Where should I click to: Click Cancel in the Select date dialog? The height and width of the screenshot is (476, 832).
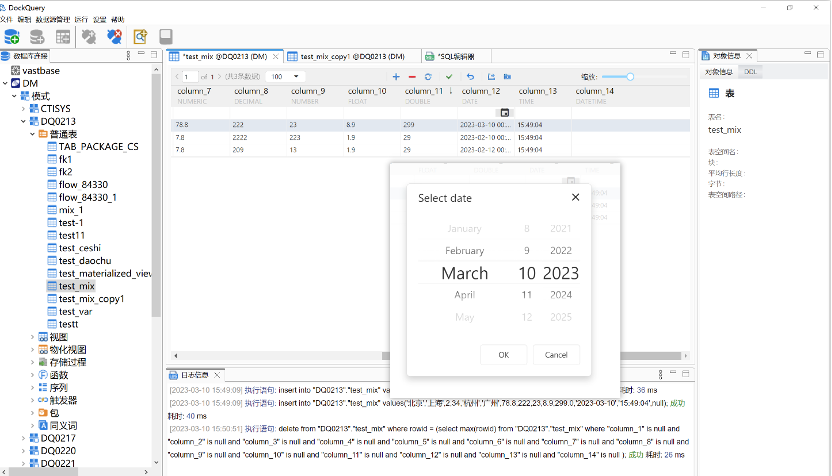pos(556,355)
